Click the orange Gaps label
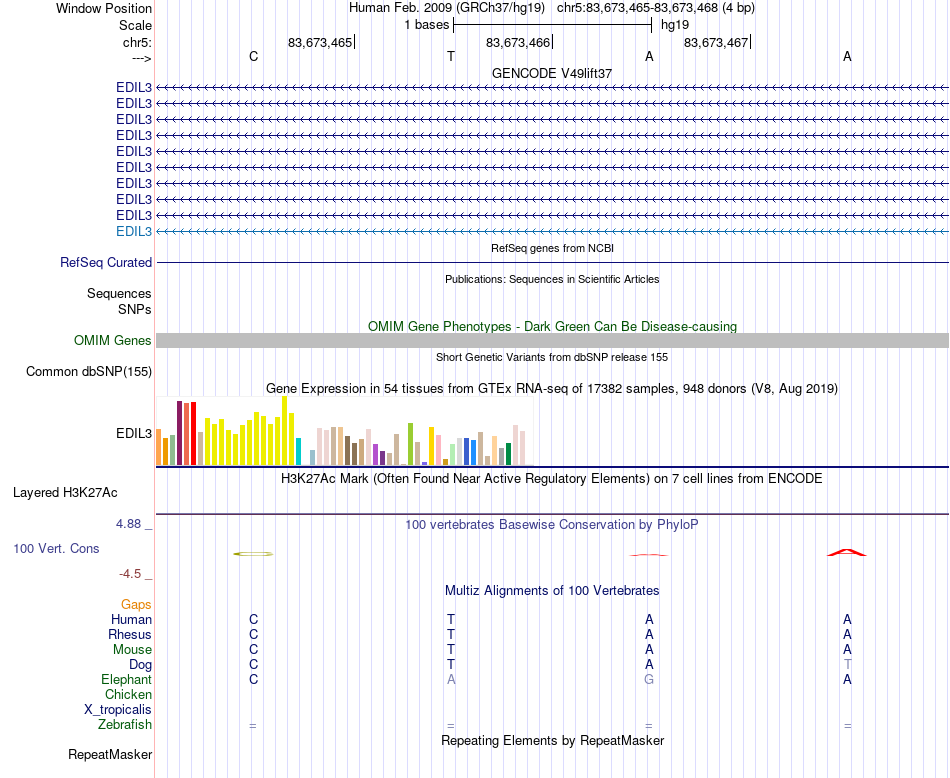This screenshot has height=778, width=950. (x=136, y=605)
